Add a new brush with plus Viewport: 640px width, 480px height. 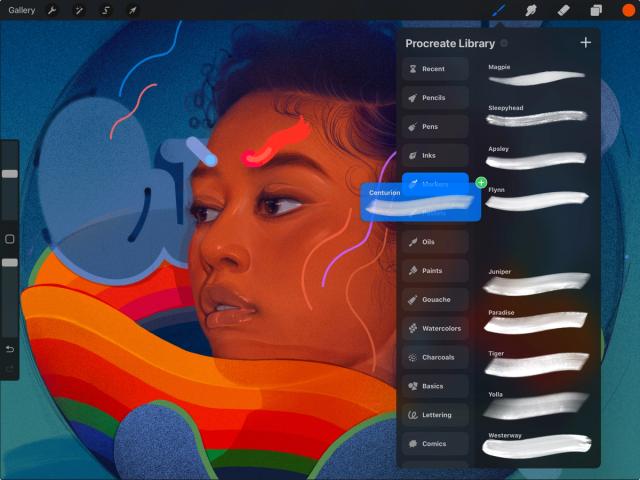[x=585, y=42]
